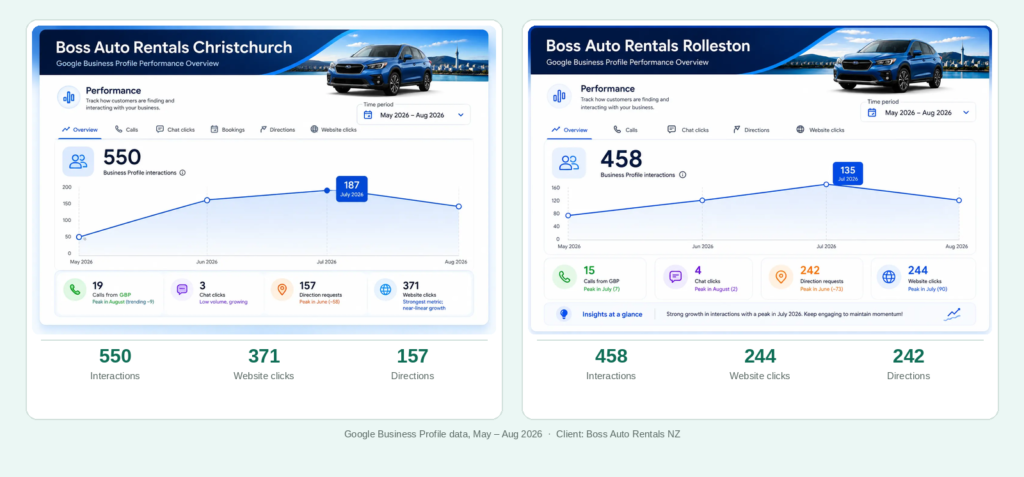Click globe icon on Rolleston Website clicks tab

(800, 129)
